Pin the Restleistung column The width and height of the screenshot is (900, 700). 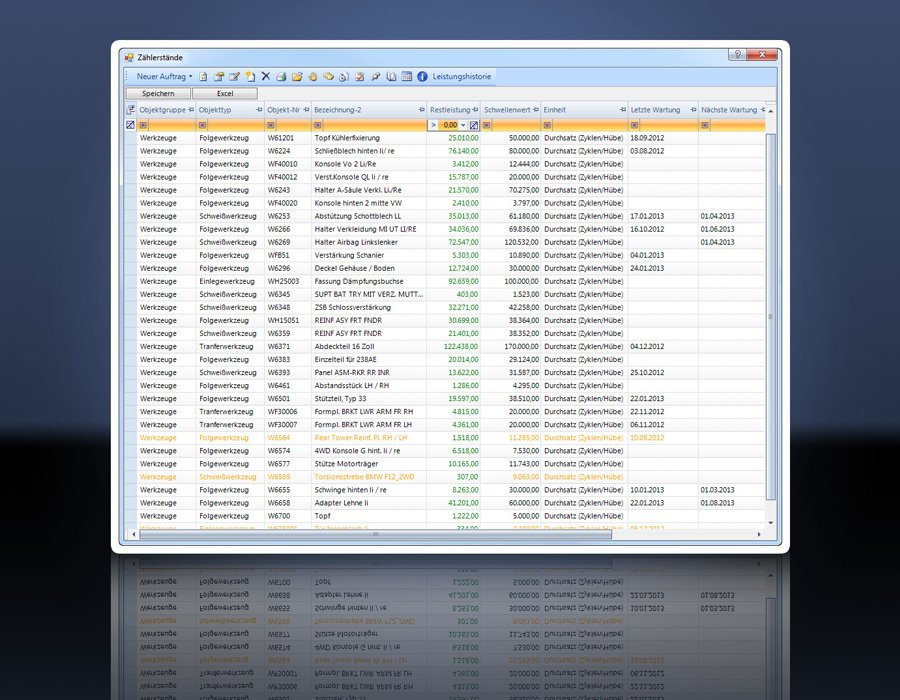coord(475,110)
